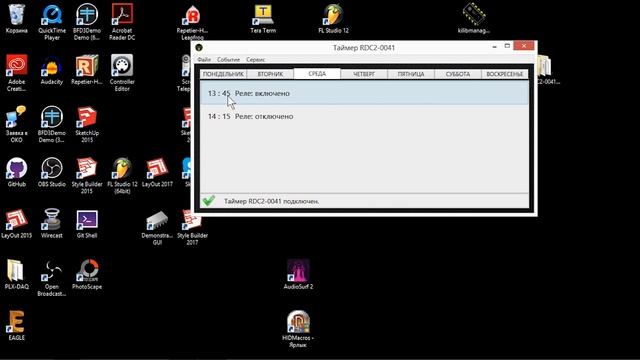Open the LayOut 2015 shortcut

point(17,220)
